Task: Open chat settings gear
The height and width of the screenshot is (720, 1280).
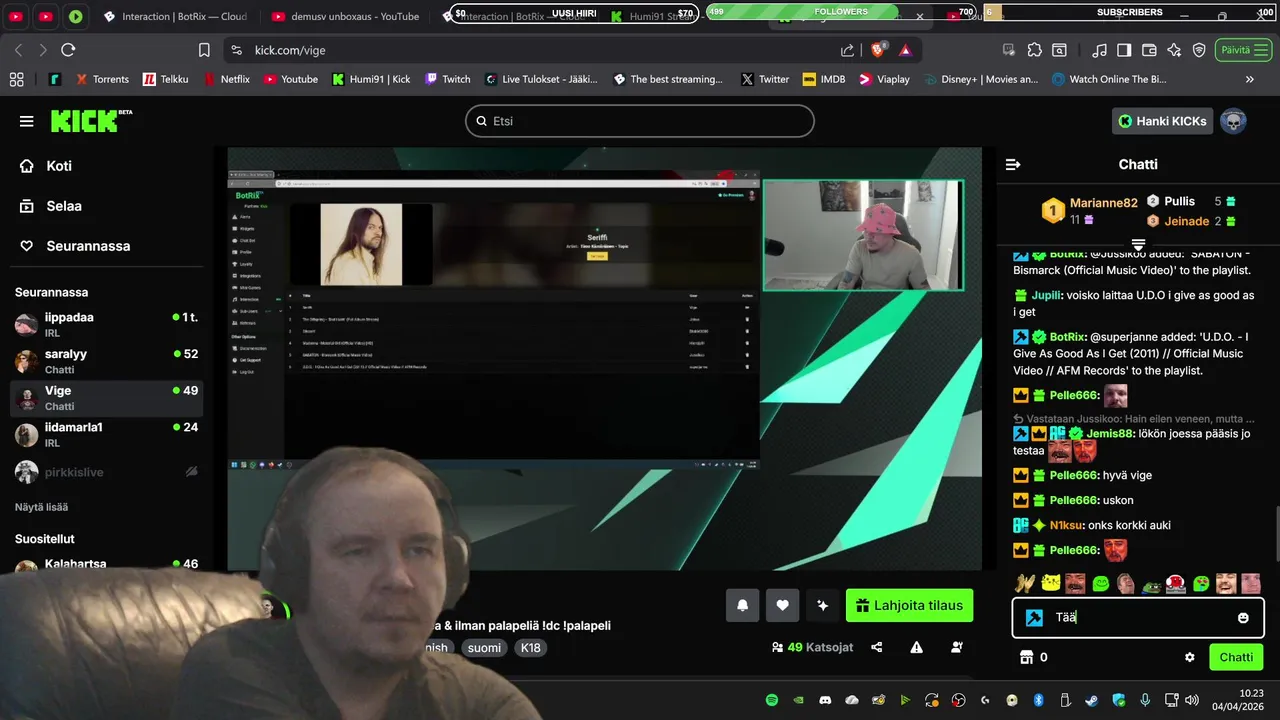Action: tap(1190, 657)
